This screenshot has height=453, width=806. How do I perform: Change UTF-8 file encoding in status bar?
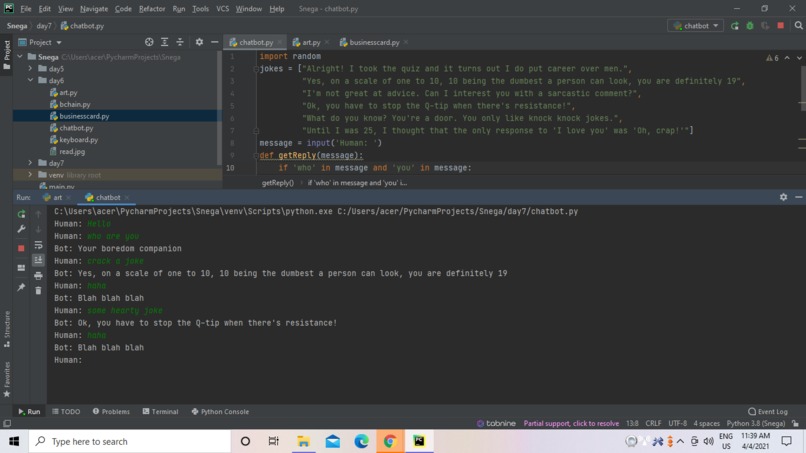point(677,424)
